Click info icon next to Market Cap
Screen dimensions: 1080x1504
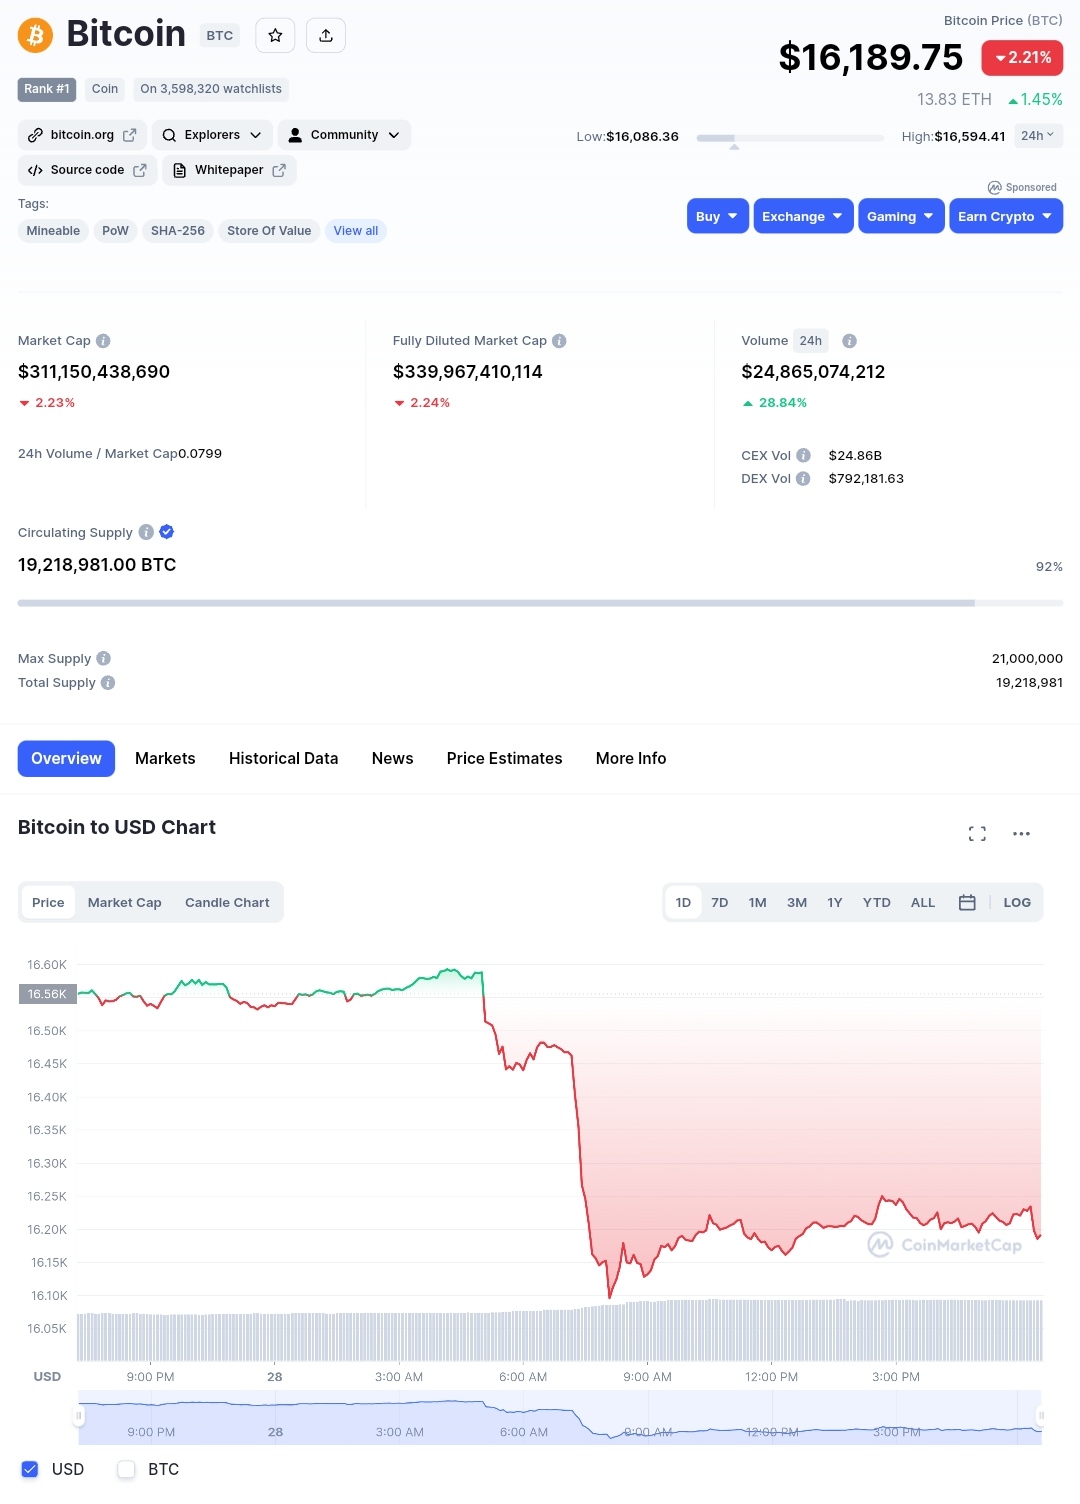(103, 341)
